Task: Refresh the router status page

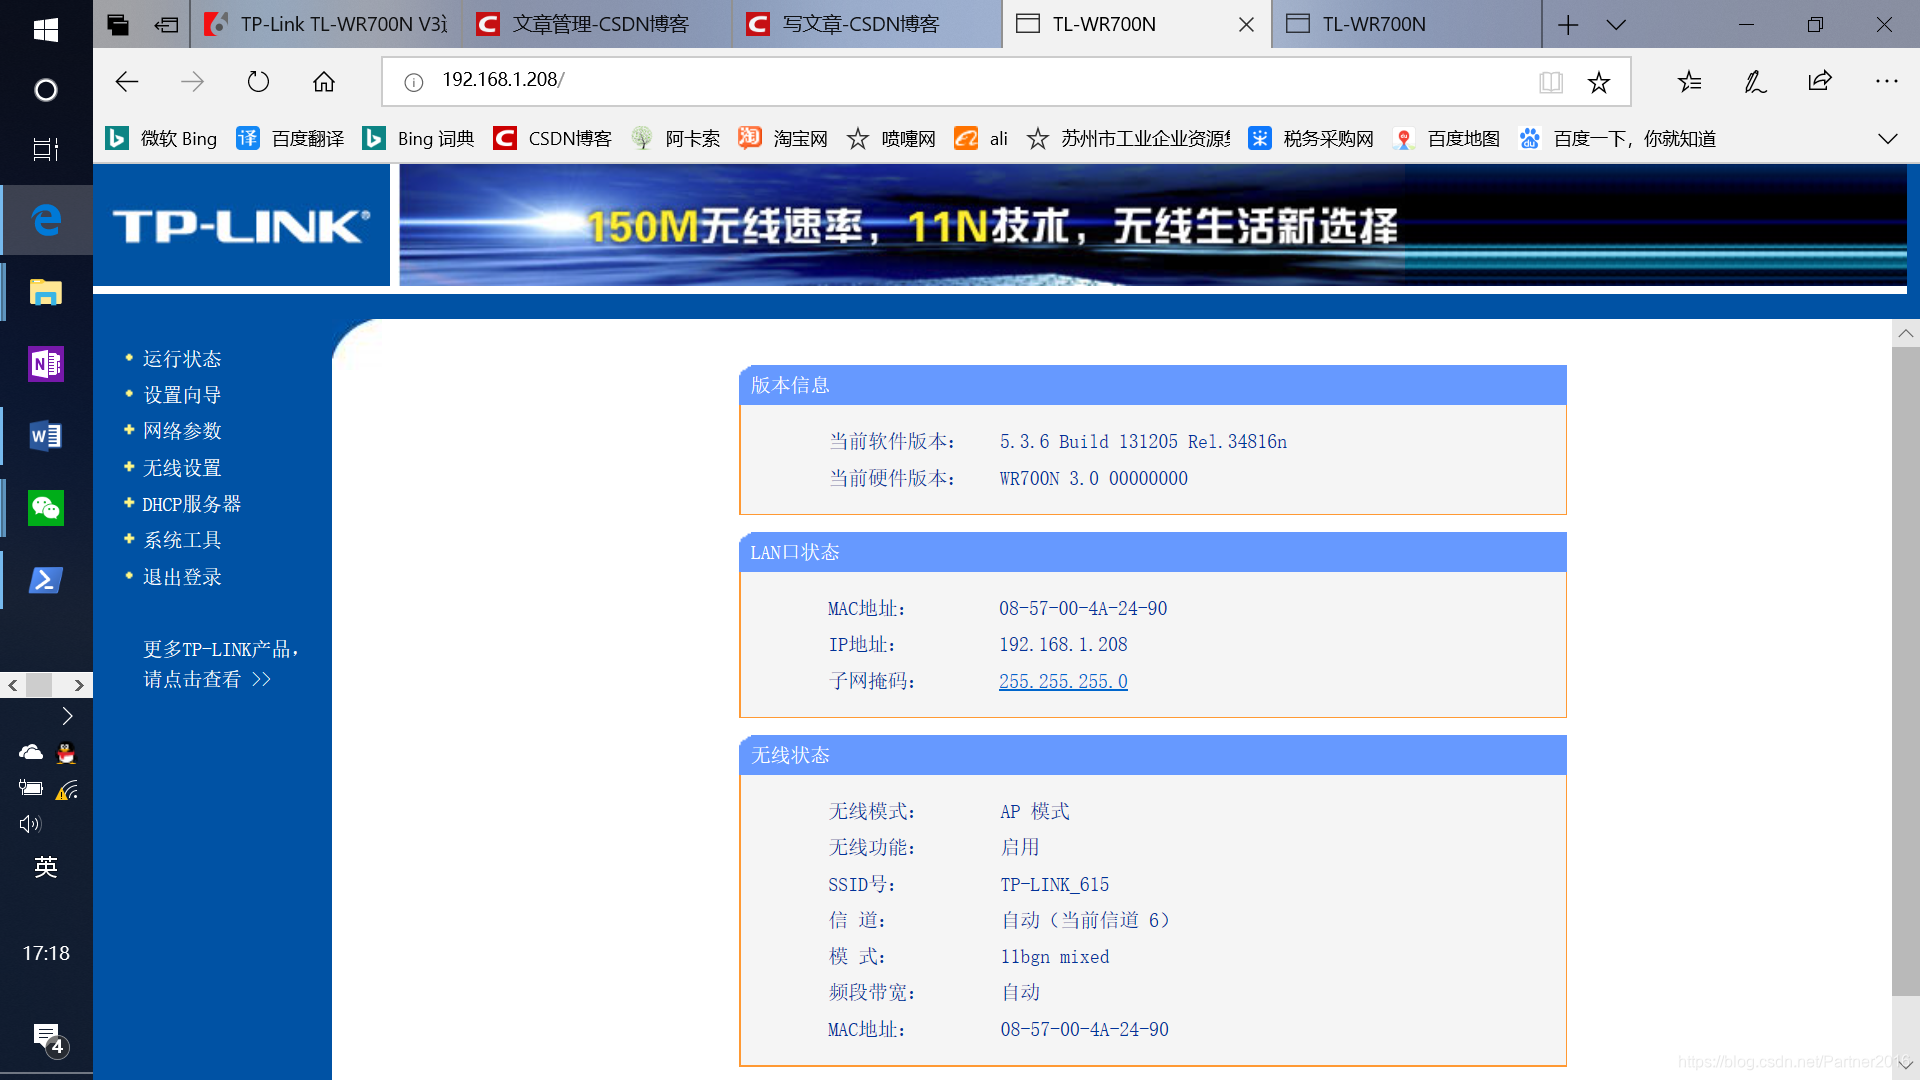Action: pos(258,81)
